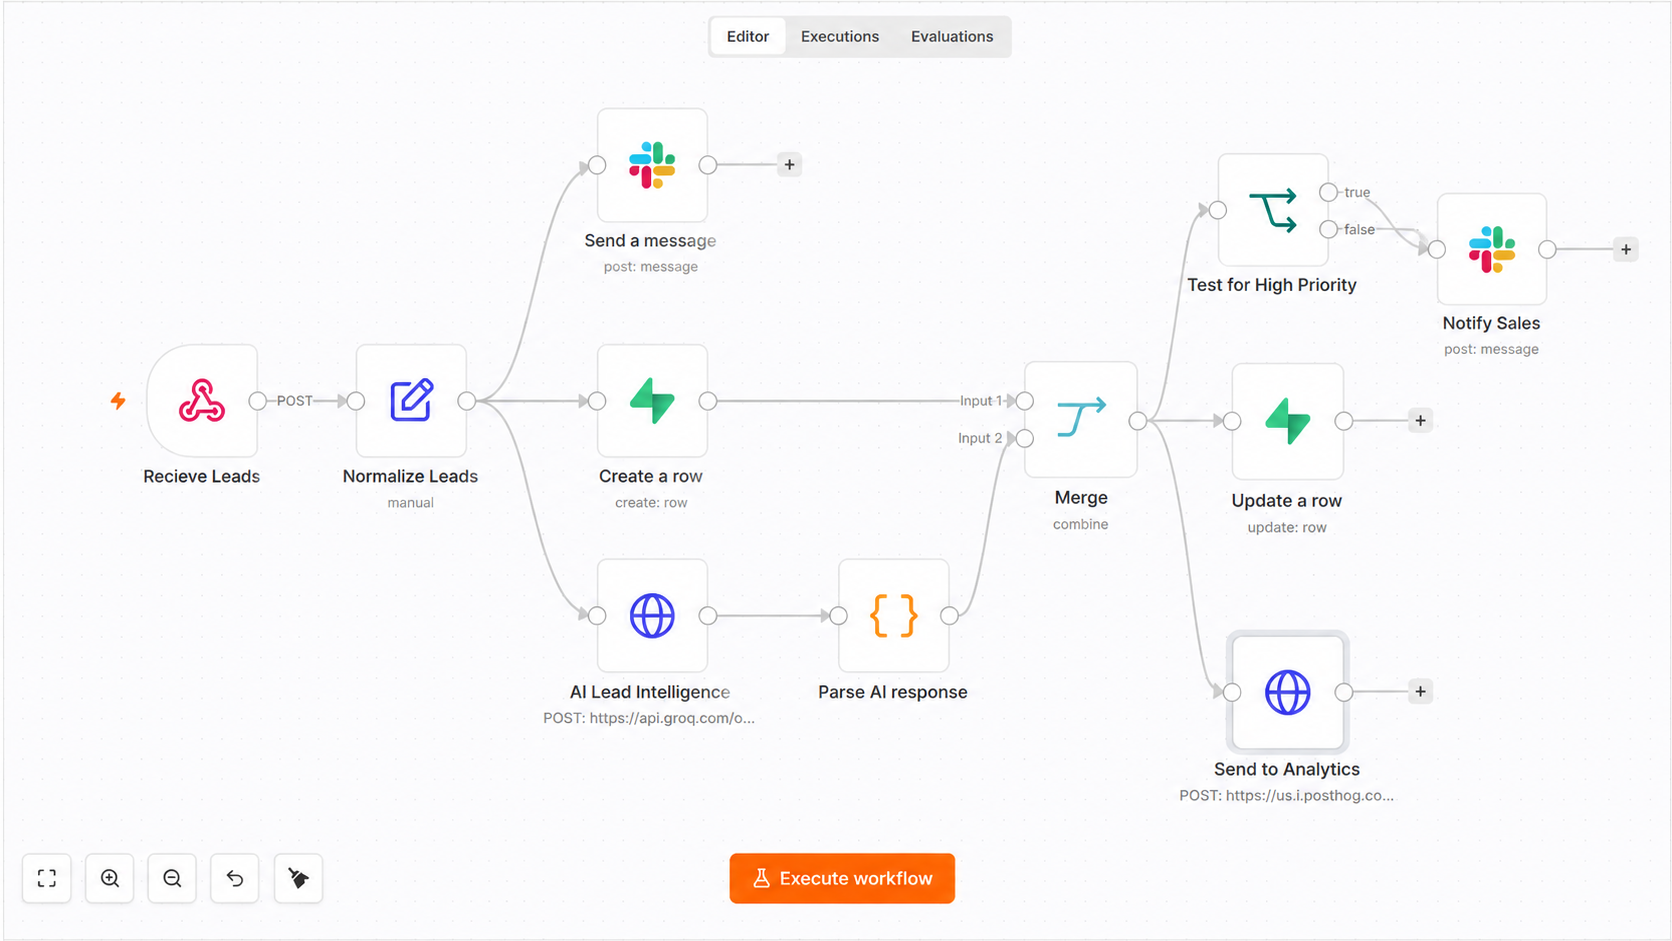Click the false output of High Priority test

click(x=1328, y=229)
